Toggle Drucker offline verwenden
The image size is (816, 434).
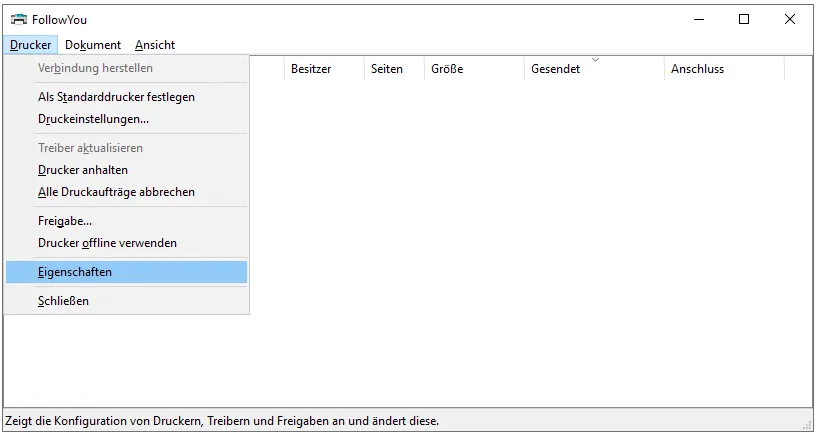[107, 243]
